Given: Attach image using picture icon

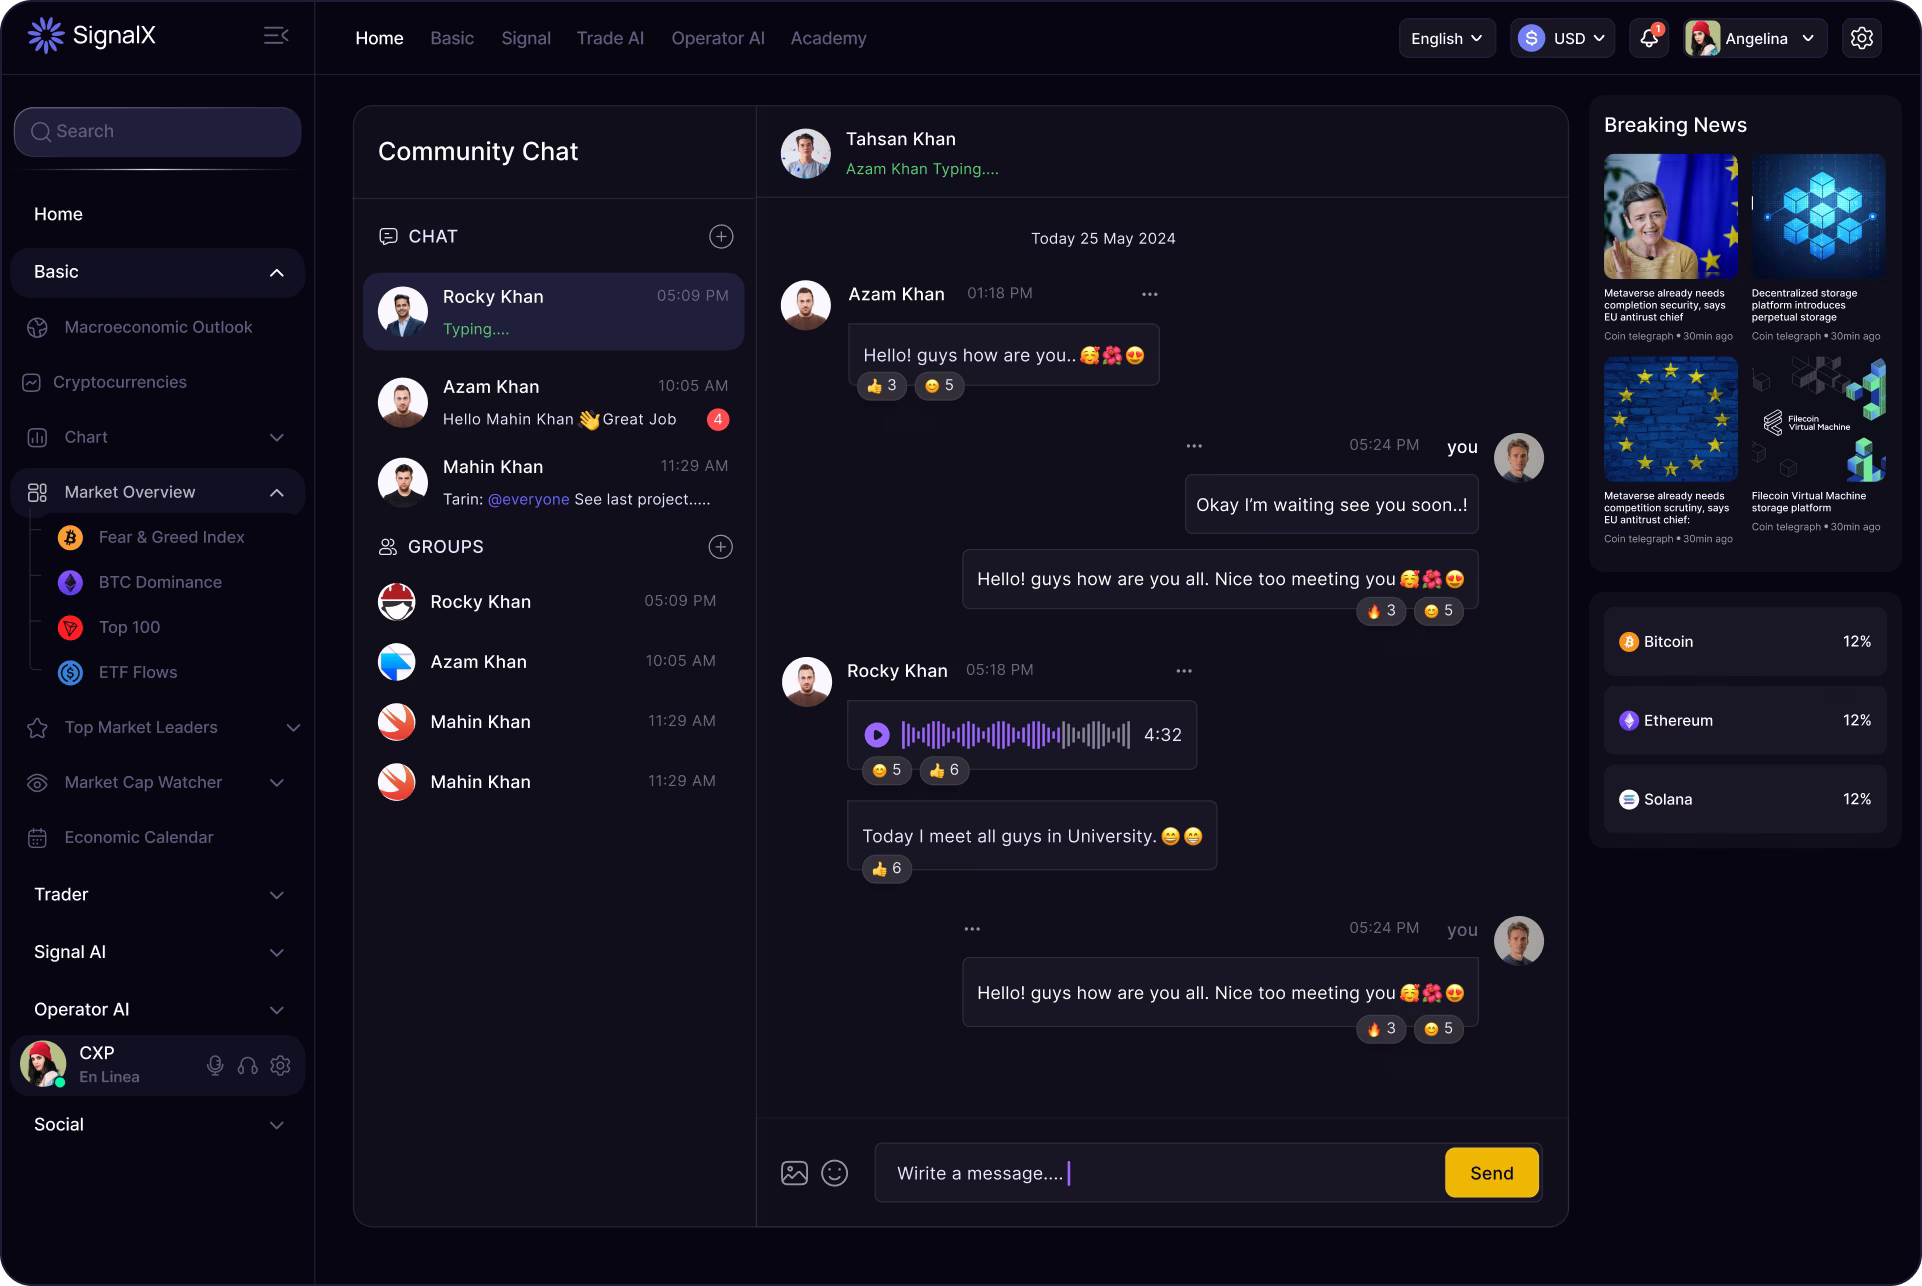Looking at the screenshot, I should point(794,1173).
